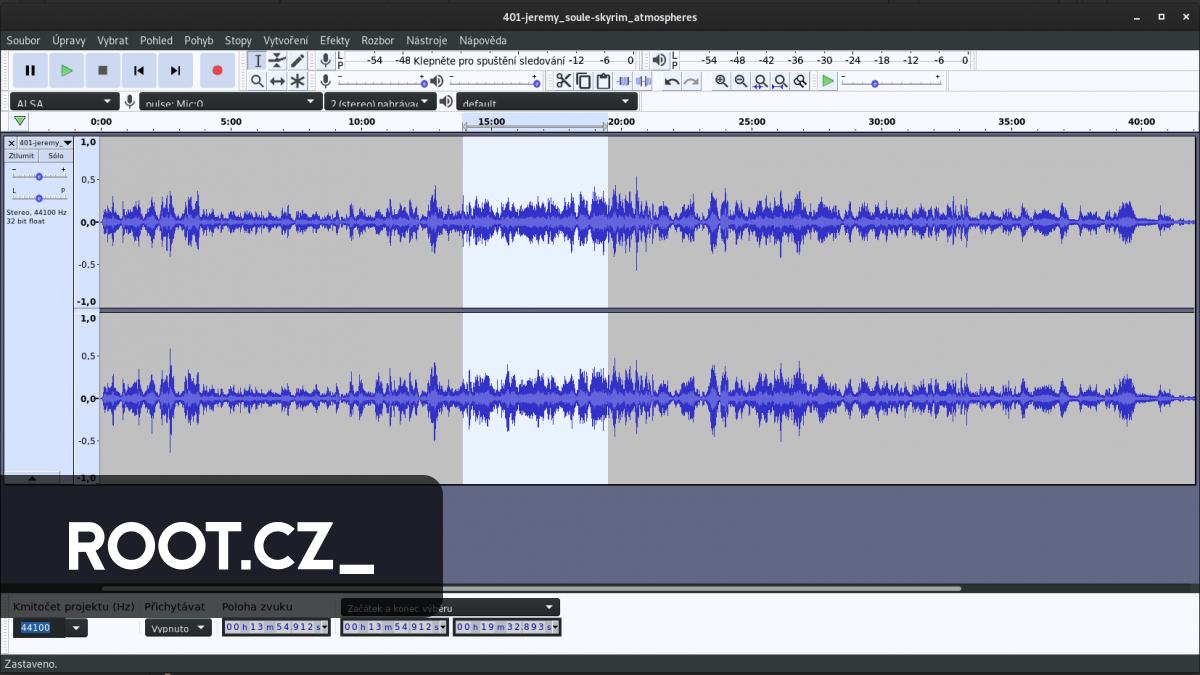Undo the last edit
The width and height of the screenshot is (1200, 675).
671,81
